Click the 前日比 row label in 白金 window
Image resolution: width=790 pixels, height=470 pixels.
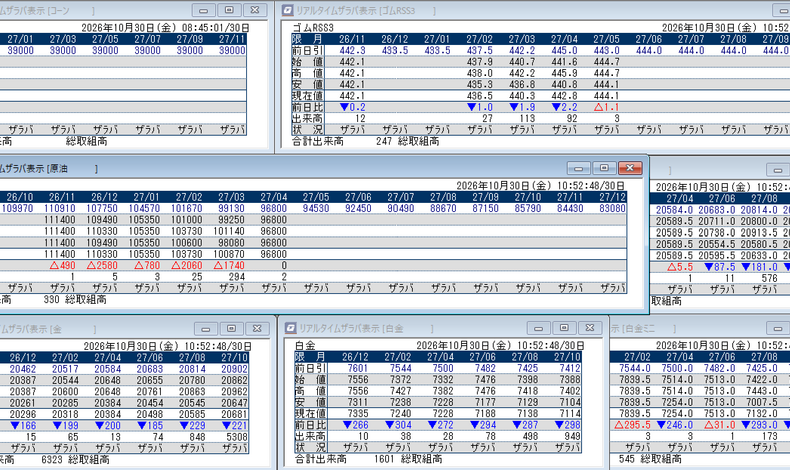310,425
